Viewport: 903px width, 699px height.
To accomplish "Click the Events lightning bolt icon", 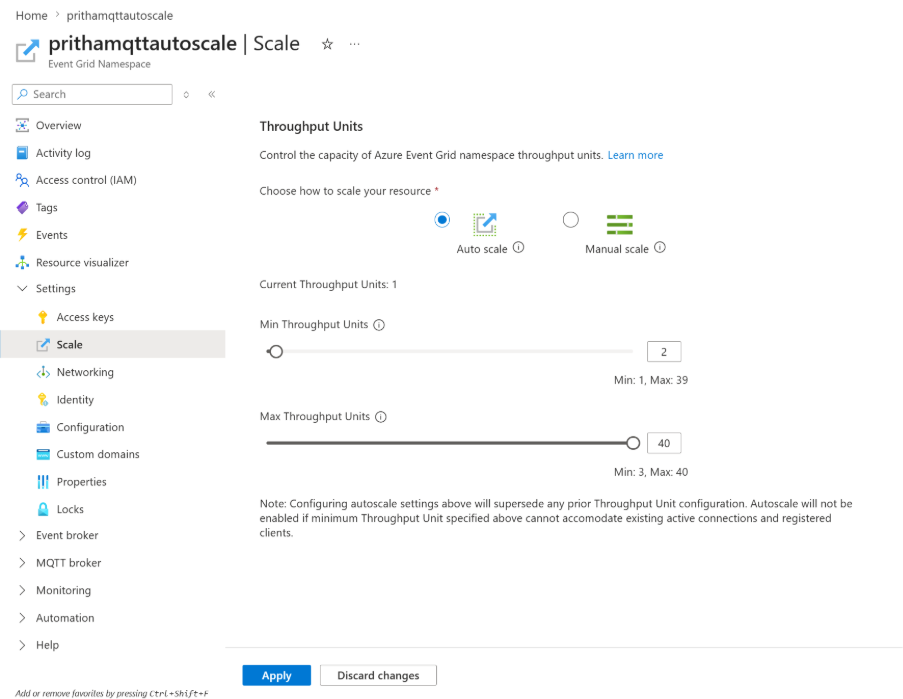I will pyautogui.click(x=22, y=235).
